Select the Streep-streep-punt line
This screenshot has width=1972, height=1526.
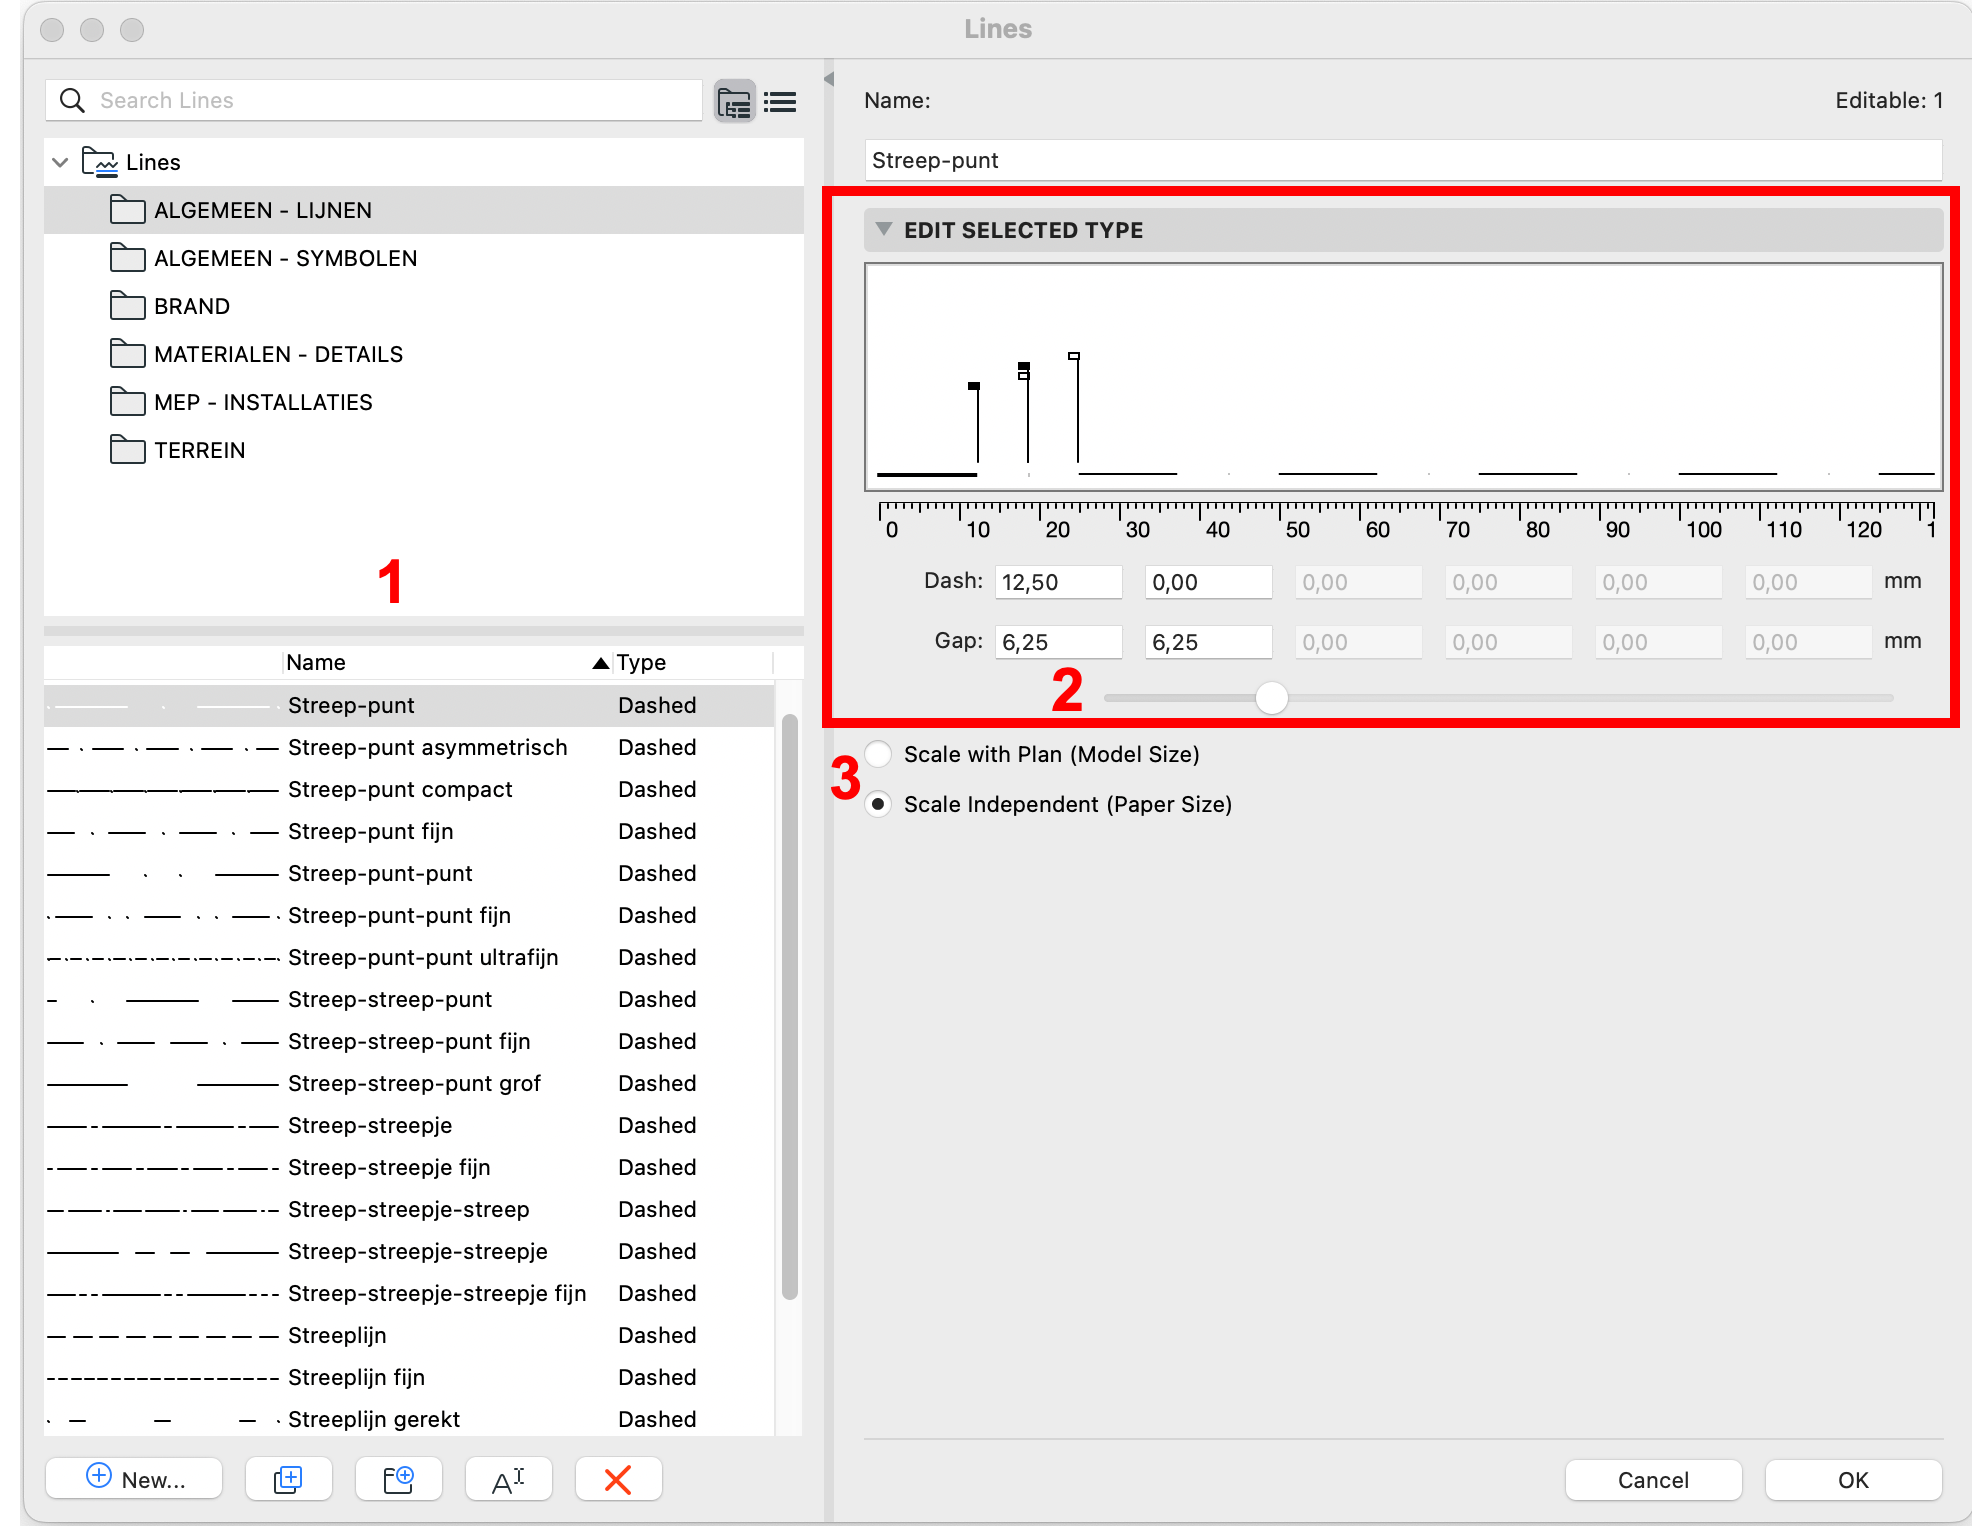tap(409, 999)
